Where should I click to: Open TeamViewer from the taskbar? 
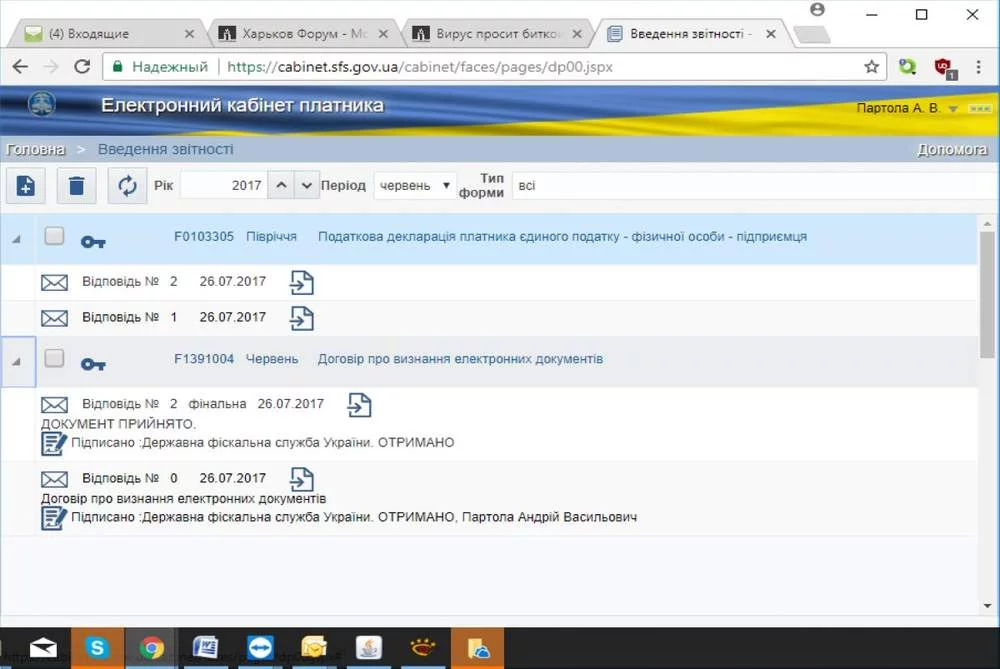(260, 648)
